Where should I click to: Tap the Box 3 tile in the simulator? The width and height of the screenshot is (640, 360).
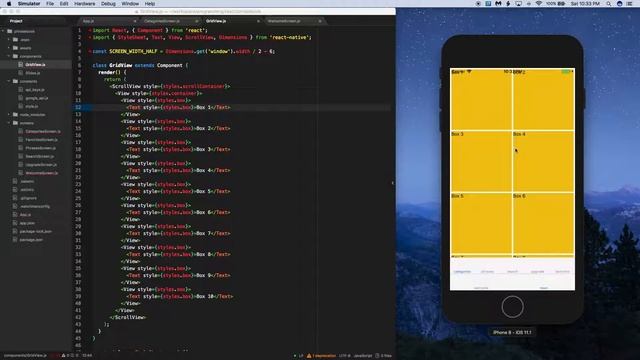click(x=481, y=162)
